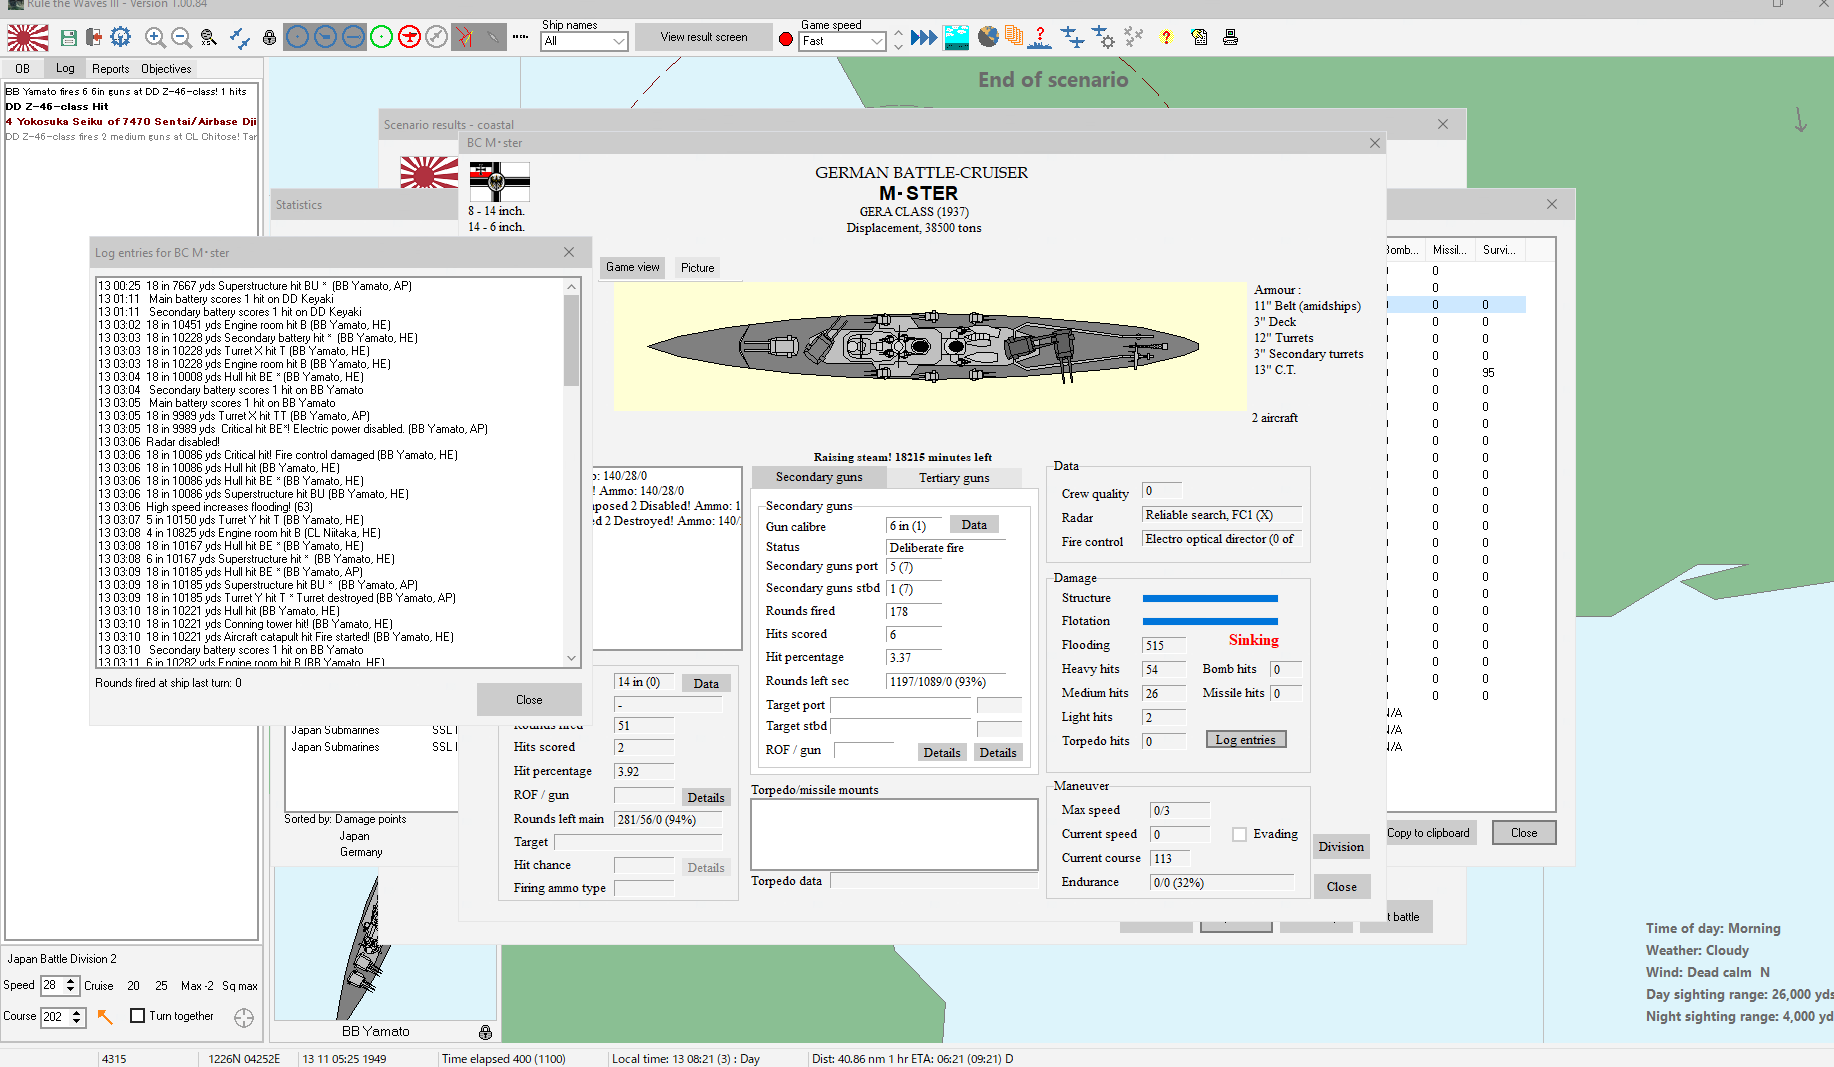Viewport: 1834px width, 1067px height.
Task: Click the greyed aircraft formation icon
Action: pyautogui.click(x=1133, y=37)
